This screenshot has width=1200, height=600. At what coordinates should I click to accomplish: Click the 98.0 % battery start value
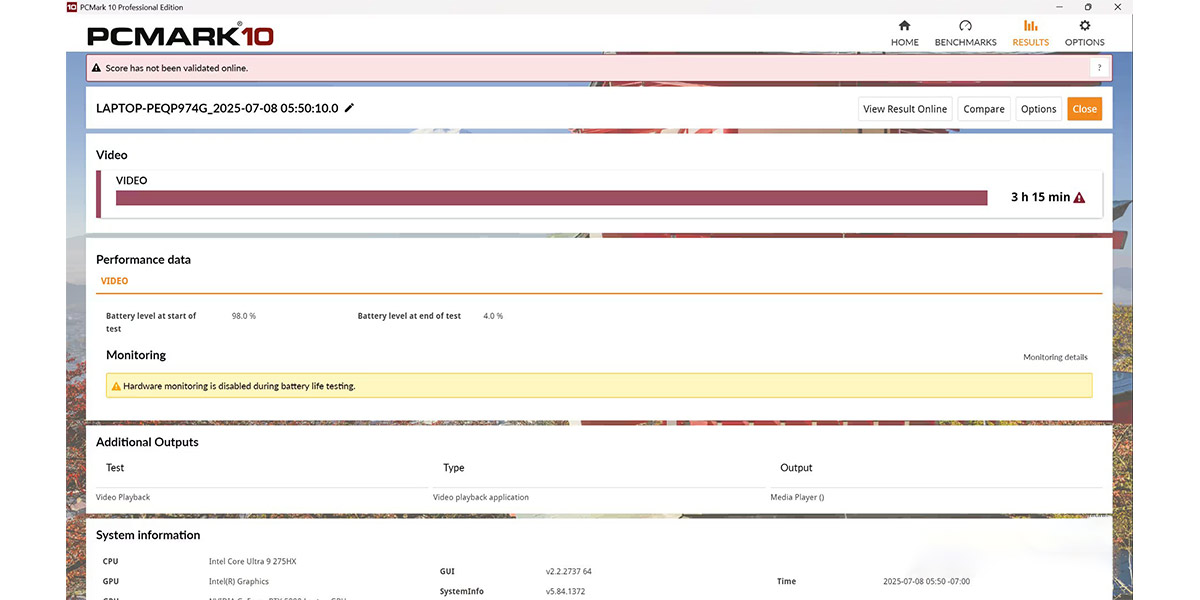(244, 316)
